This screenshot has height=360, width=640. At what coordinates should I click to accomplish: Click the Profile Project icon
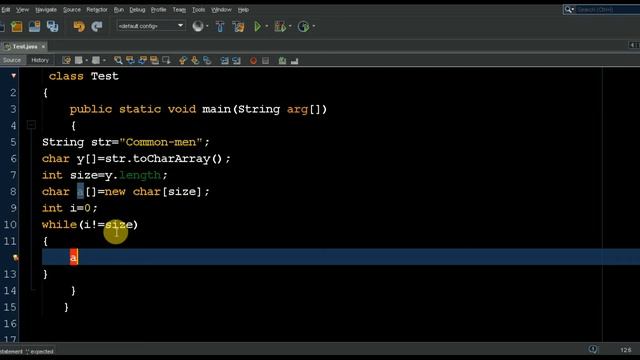click(303, 27)
